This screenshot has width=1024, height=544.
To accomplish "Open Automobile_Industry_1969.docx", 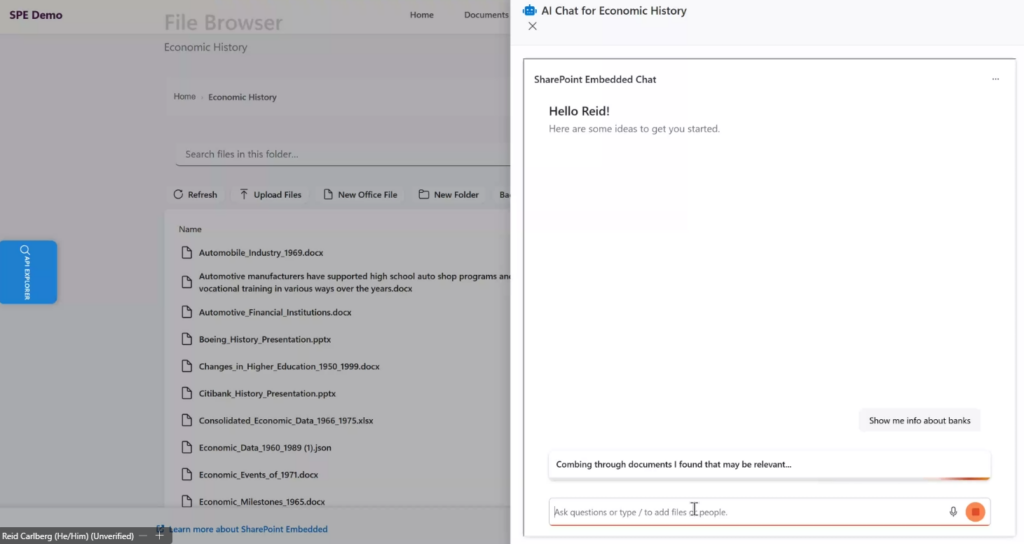I will (261, 253).
